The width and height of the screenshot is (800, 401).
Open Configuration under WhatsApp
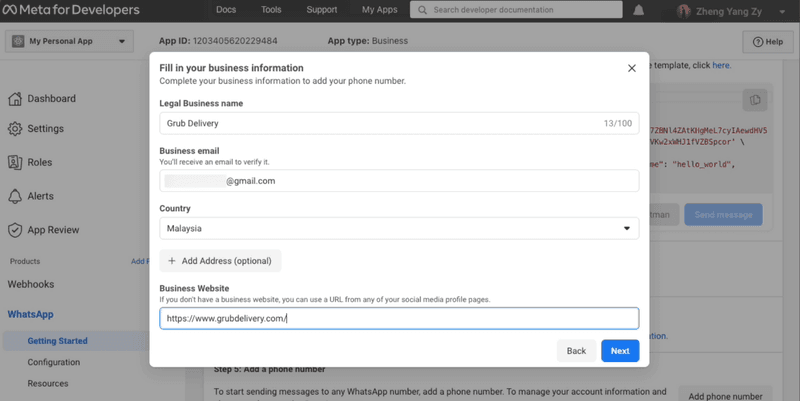[54, 362]
